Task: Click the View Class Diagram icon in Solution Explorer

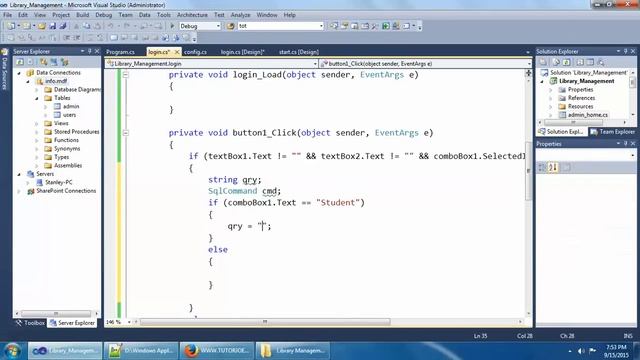Action: (x=601, y=62)
